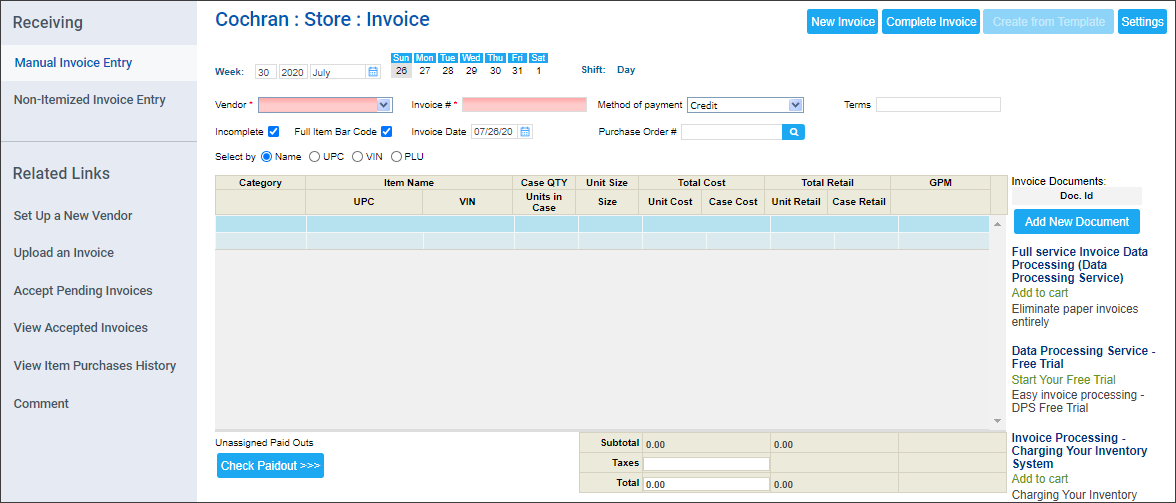
Task: Open Manual Invoice Entry page
Action: (x=74, y=63)
